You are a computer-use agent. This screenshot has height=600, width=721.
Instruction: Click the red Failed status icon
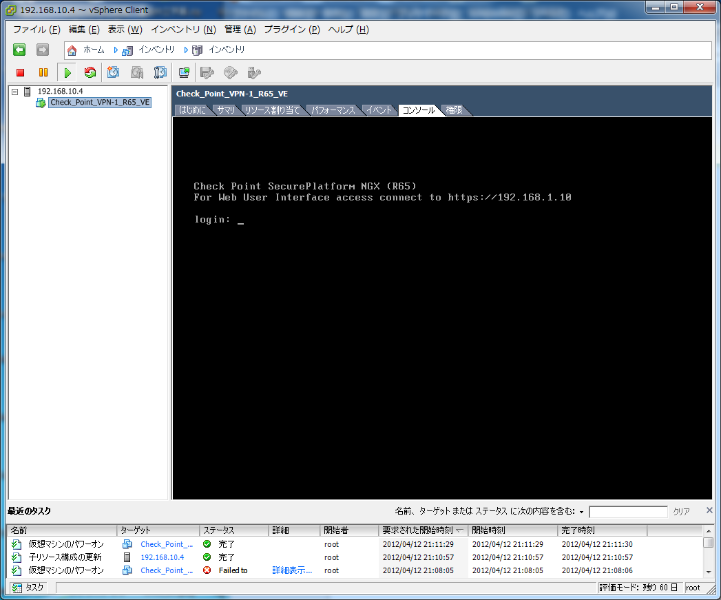(x=207, y=570)
